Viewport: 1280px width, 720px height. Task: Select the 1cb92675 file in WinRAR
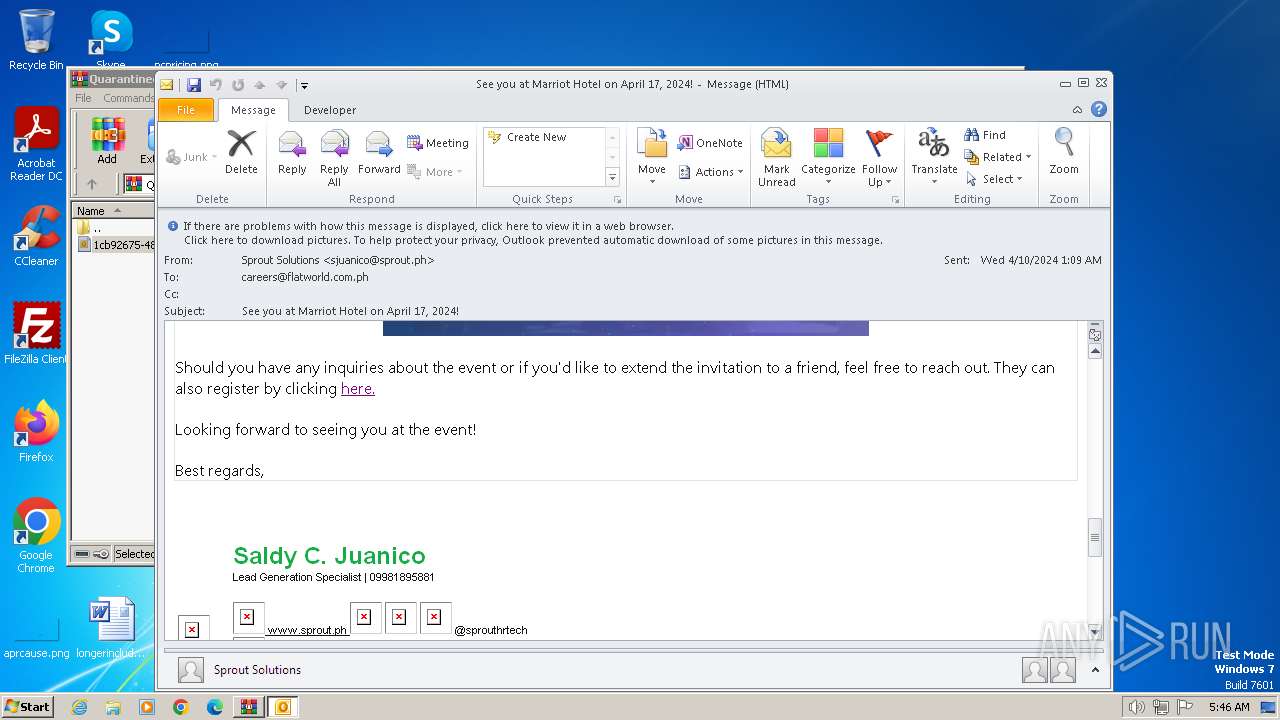click(116, 245)
